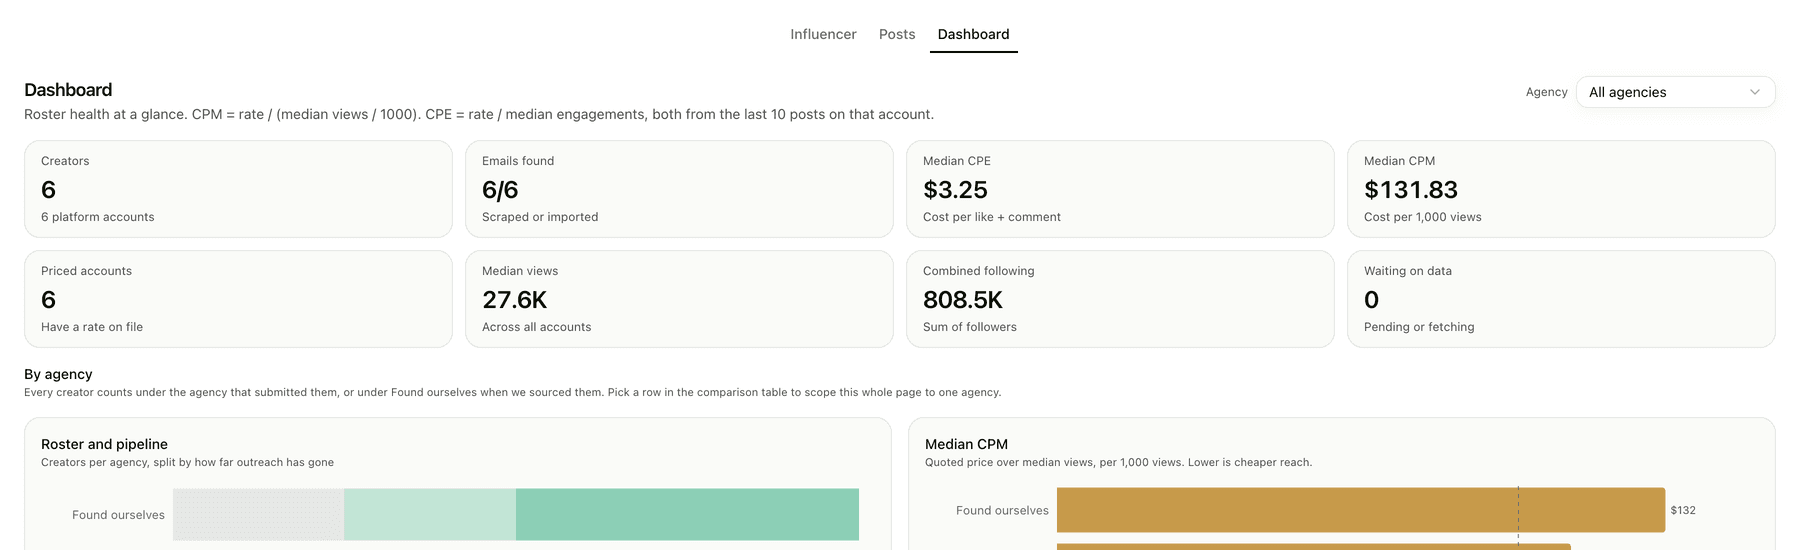Click the Median CPE card
Viewport: 1800px width, 550px height.
coord(1120,189)
